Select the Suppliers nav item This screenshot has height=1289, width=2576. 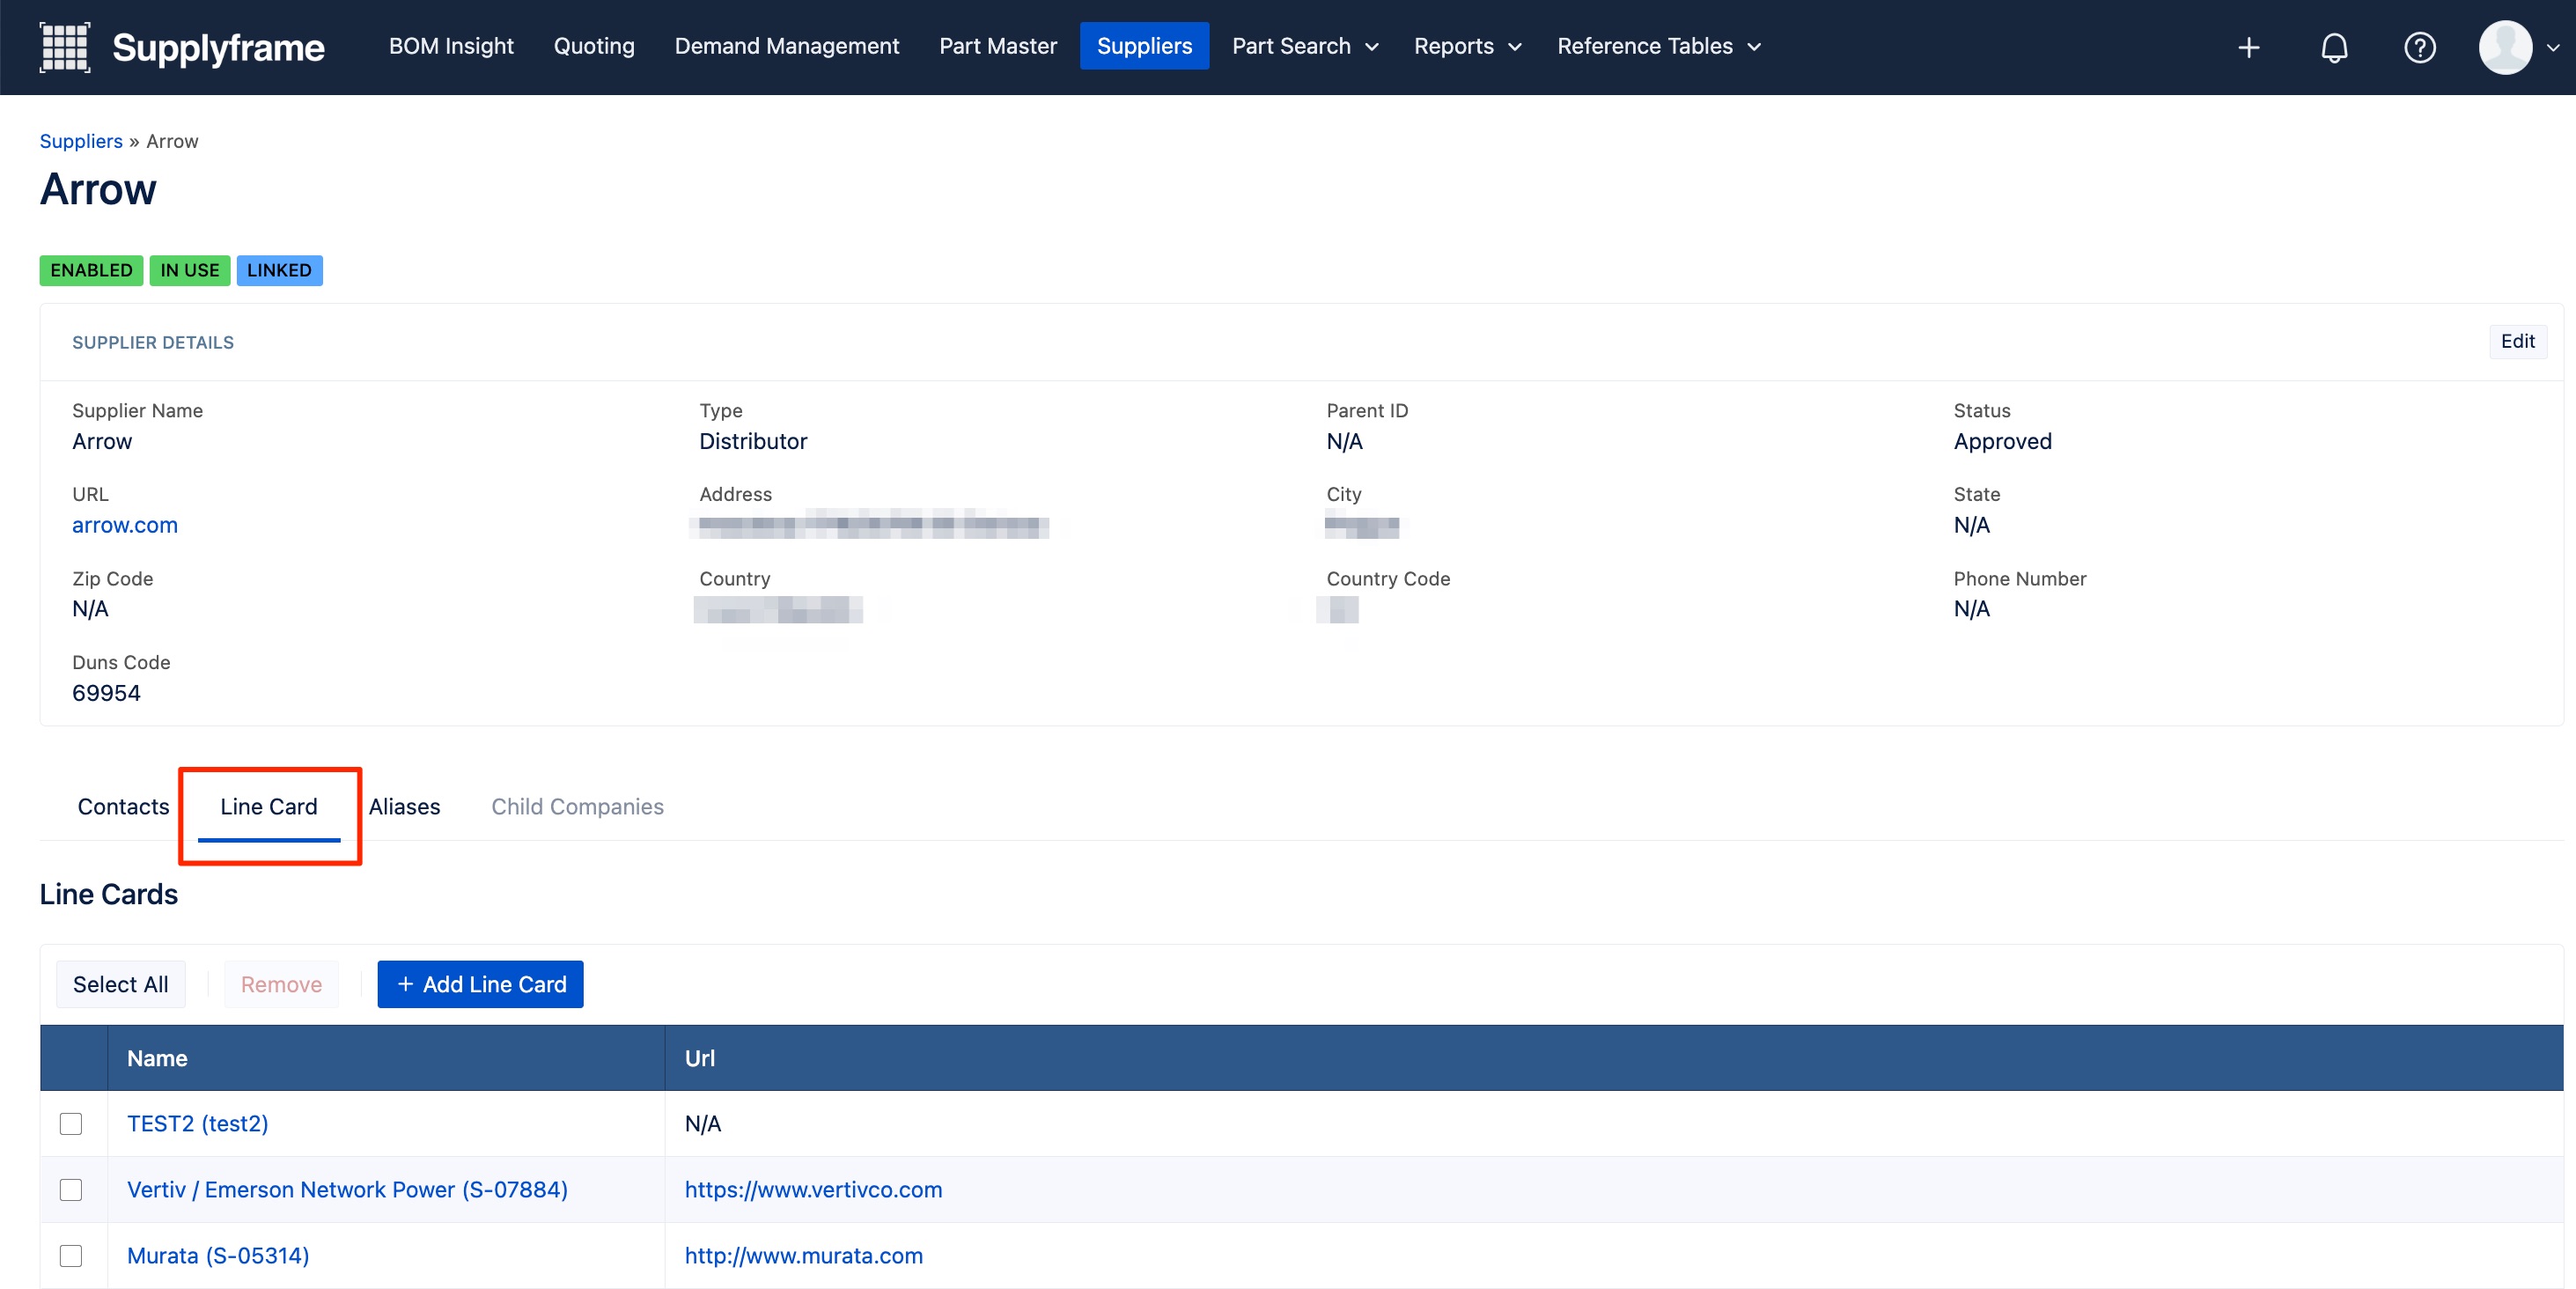pyautogui.click(x=1144, y=46)
